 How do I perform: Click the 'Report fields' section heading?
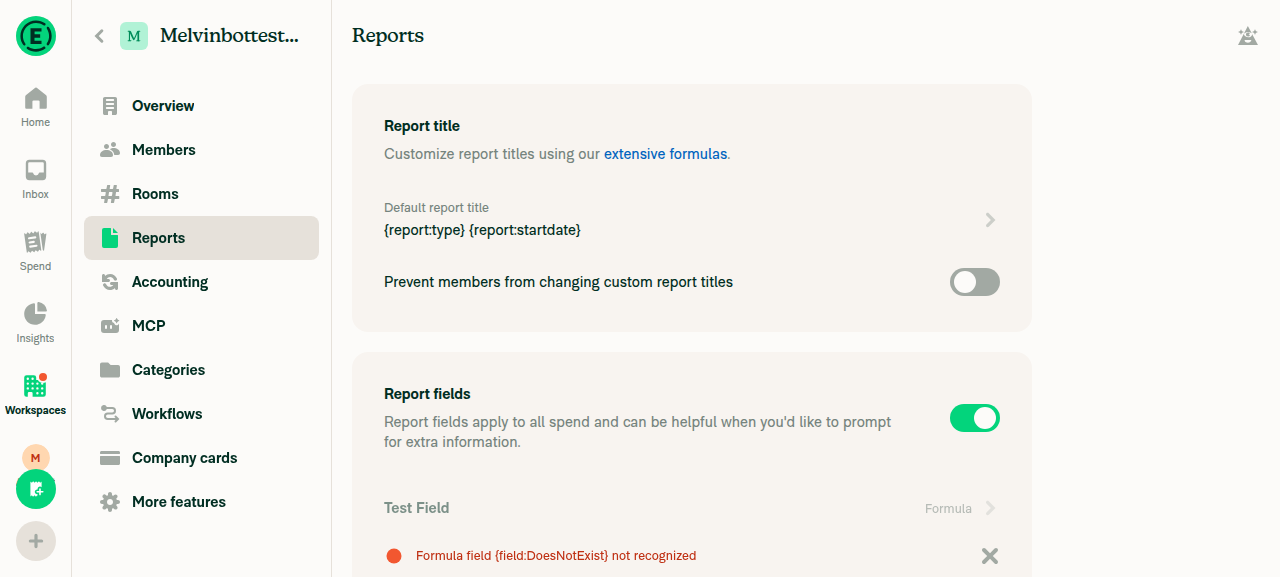coord(427,394)
